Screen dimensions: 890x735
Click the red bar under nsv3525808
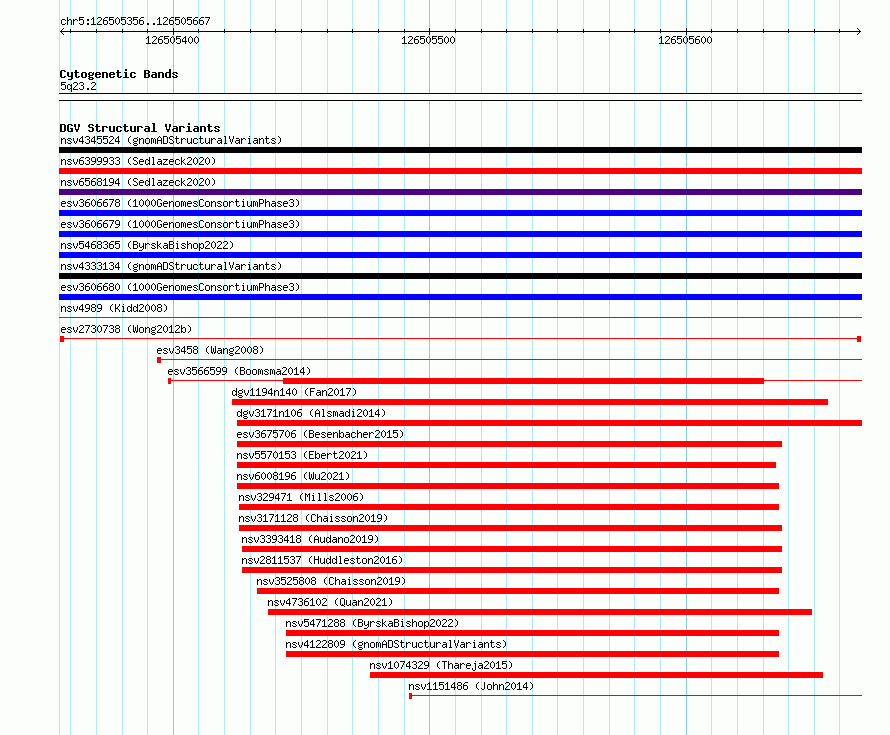tap(518, 591)
